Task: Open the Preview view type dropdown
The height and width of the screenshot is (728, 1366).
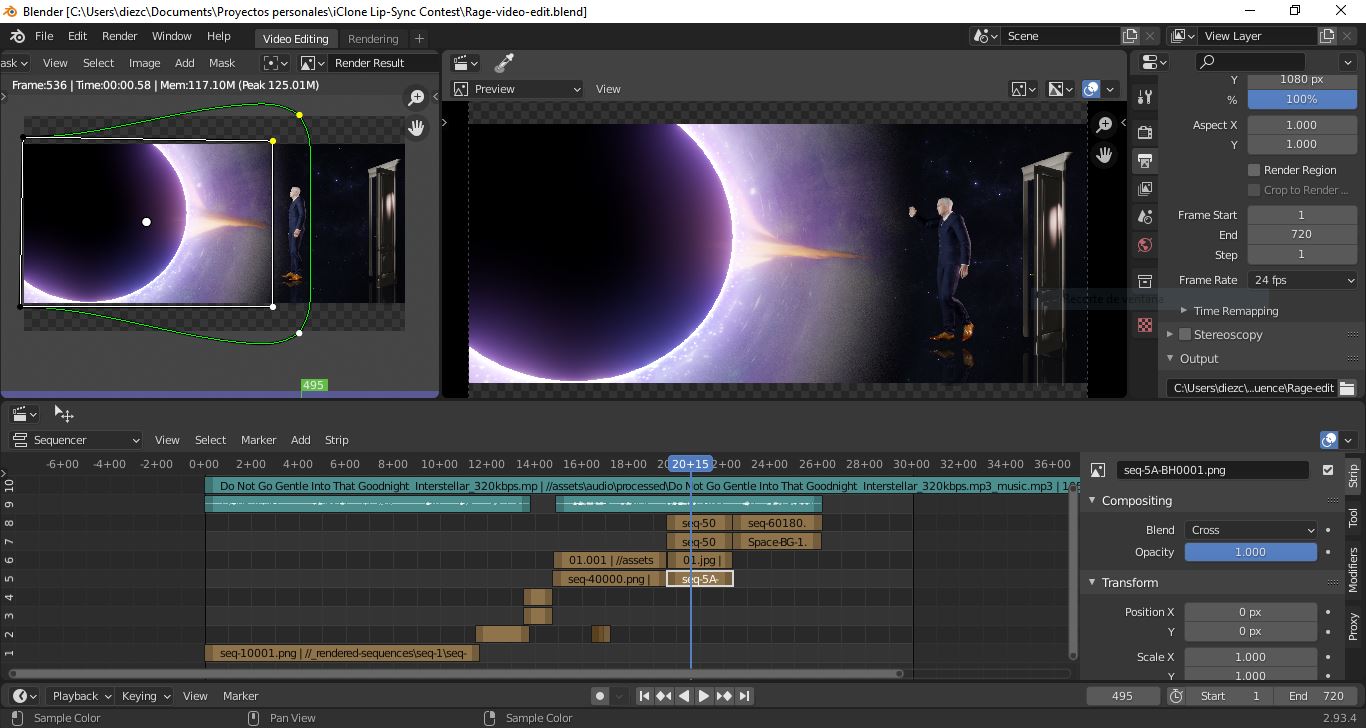Action: click(517, 89)
